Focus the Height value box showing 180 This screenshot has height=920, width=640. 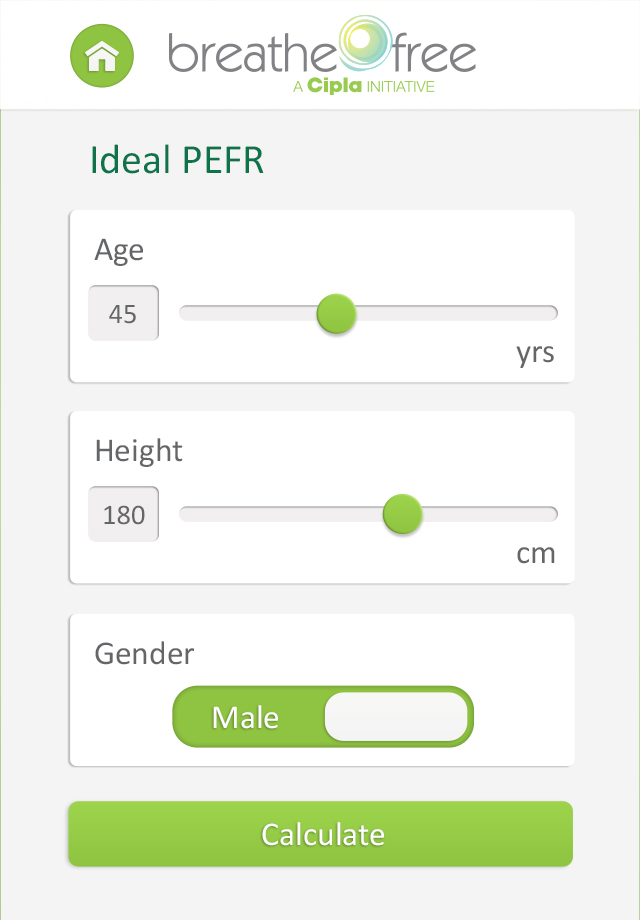point(123,514)
